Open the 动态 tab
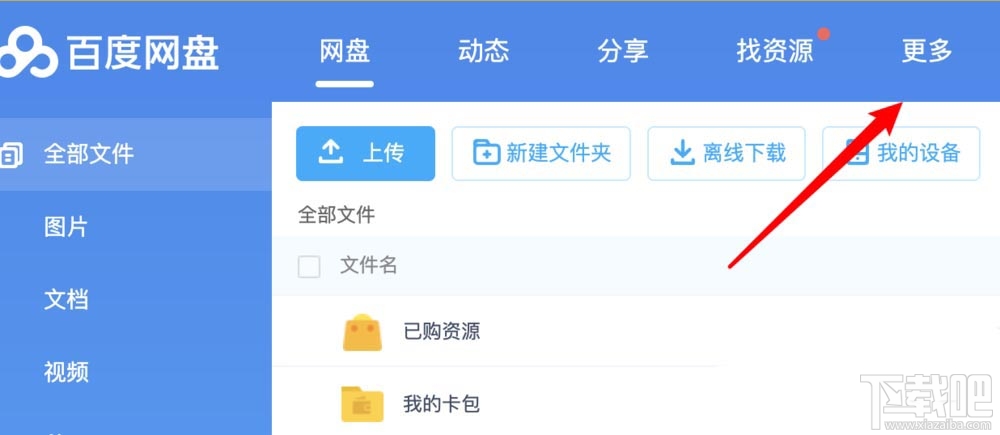This screenshot has height=435, width=1000. click(483, 51)
